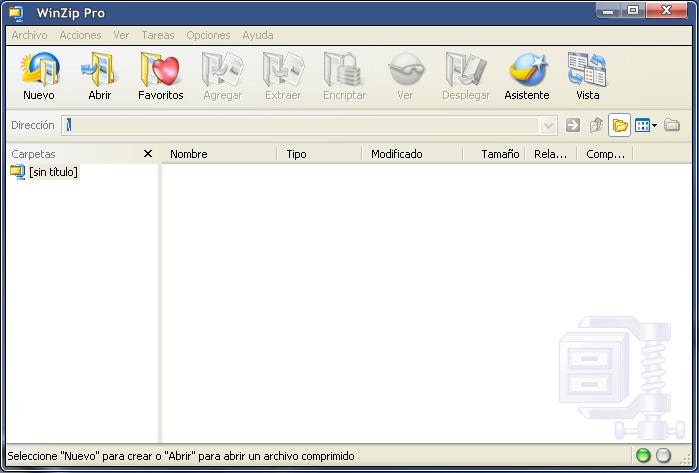Viewport: 699px width, 473px height.
Task: Focus the Dirección address field
Action: click(x=300, y=125)
